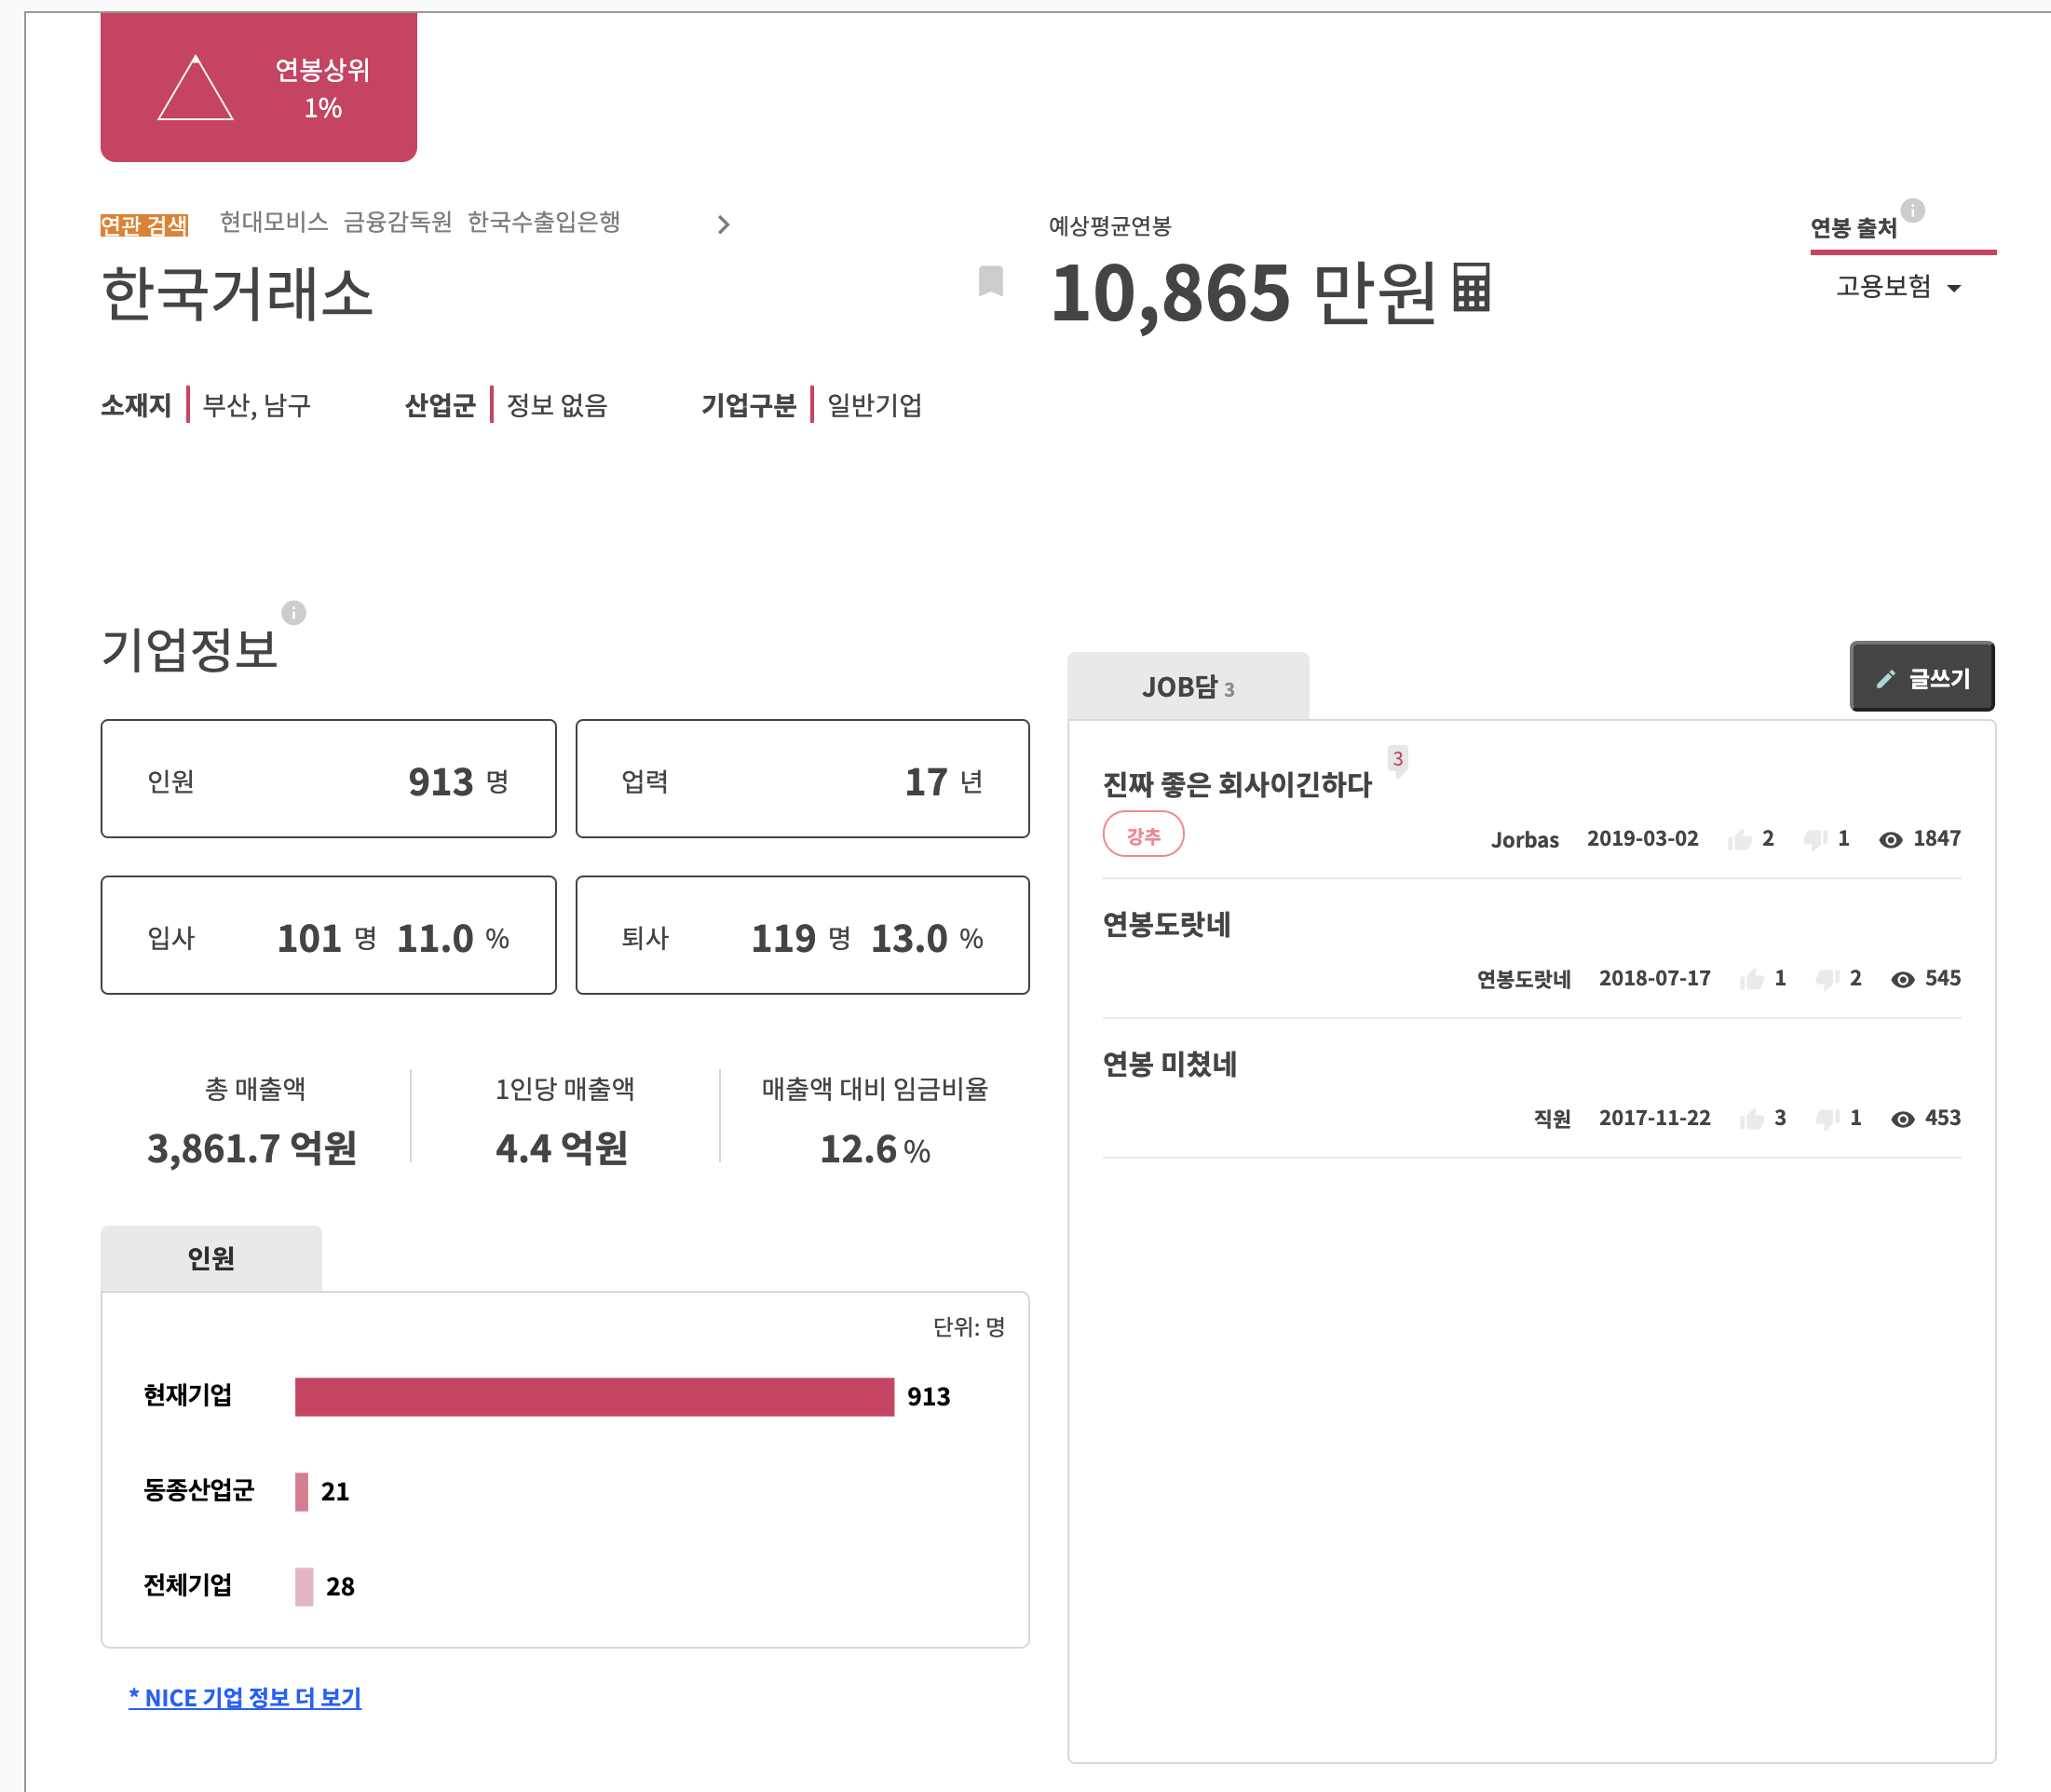2051x1792 pixels.
Task: Switch to the JOB담 tab
Action: [x=1187, y=687]
